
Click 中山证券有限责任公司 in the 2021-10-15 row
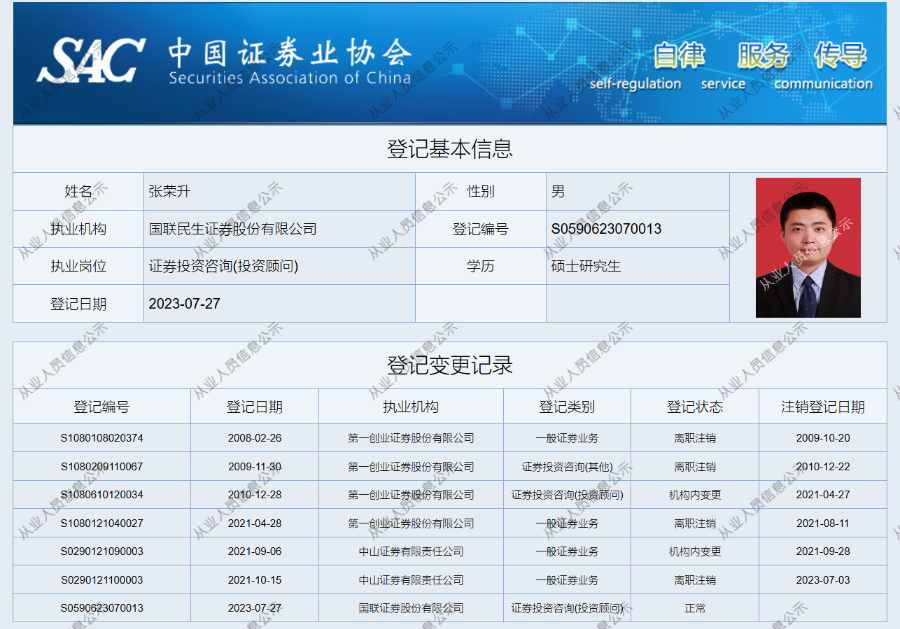pyautogui.click(x=410, y=580)
